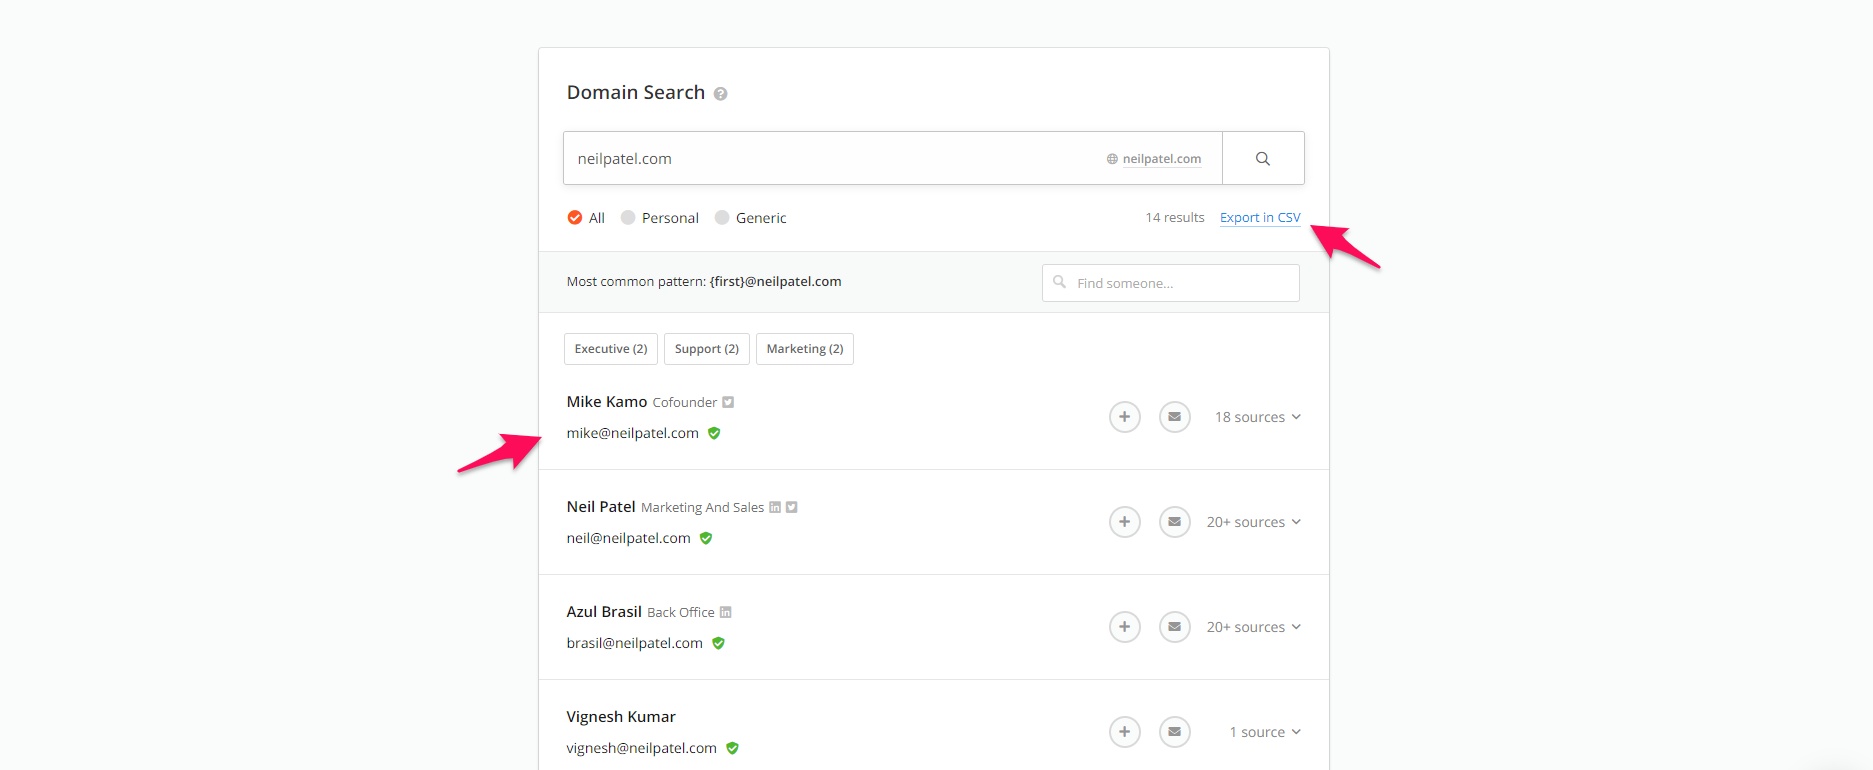Click the search magnifier button
The width and height of the screenshot is (1873, 770).
coord(1263,159)
